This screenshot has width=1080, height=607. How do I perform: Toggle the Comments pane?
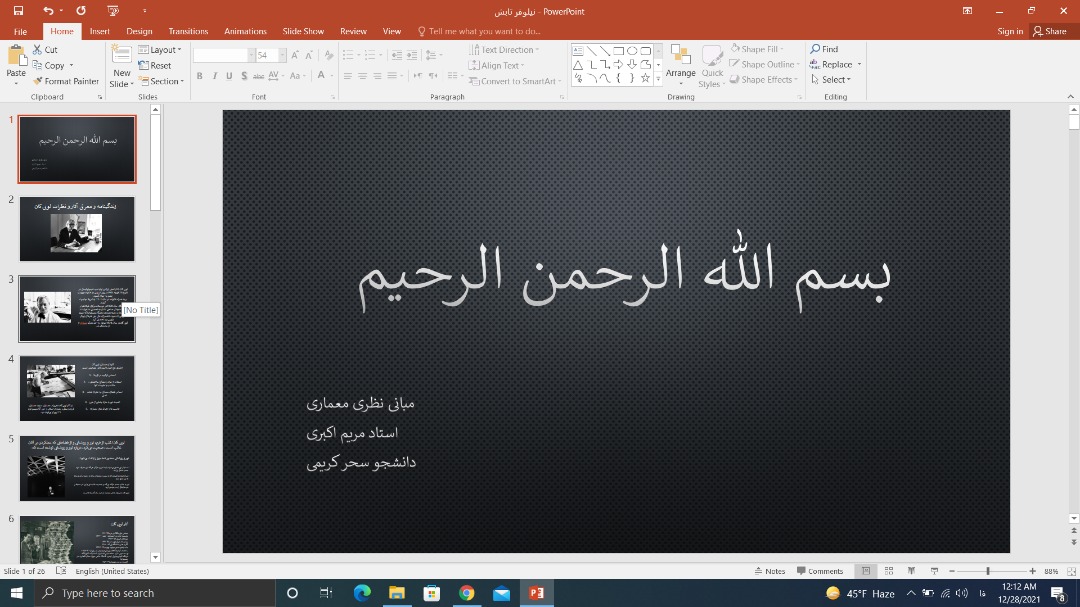pyautogui.click(x=820, y=571)
